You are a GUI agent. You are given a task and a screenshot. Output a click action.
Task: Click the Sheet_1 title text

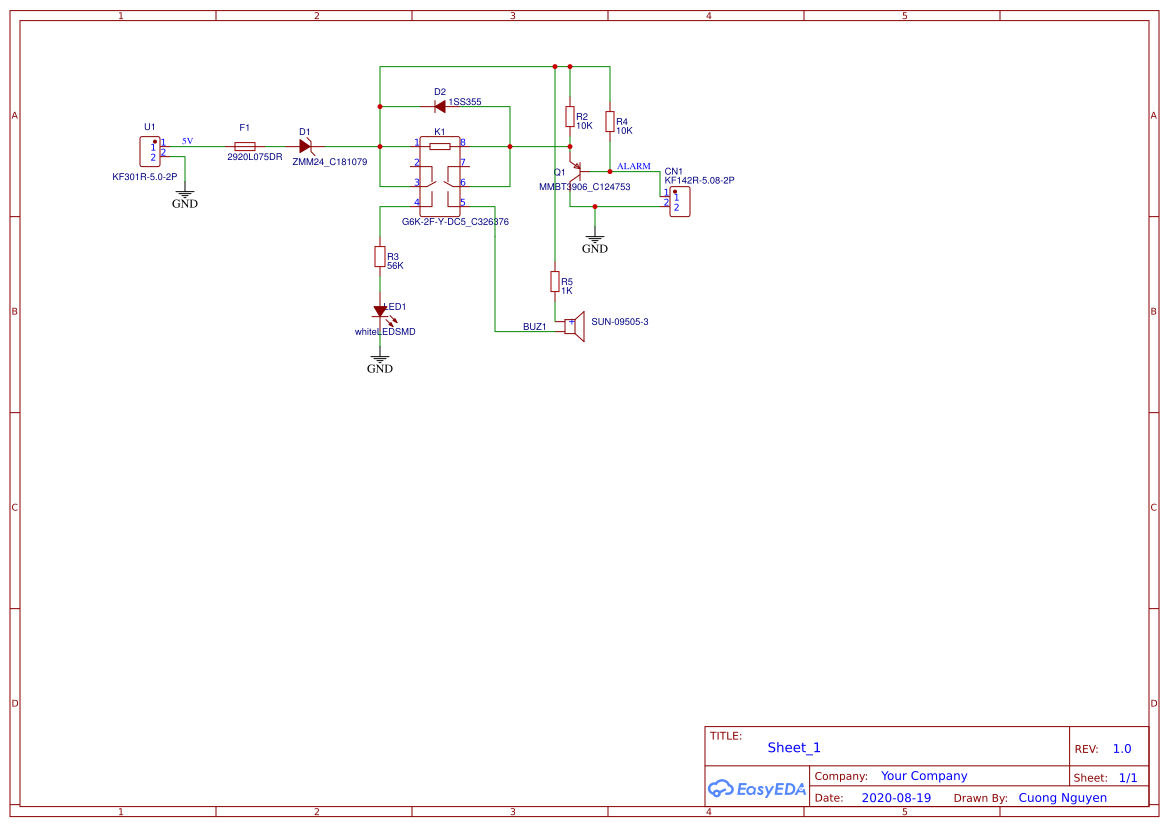[793, 747]
